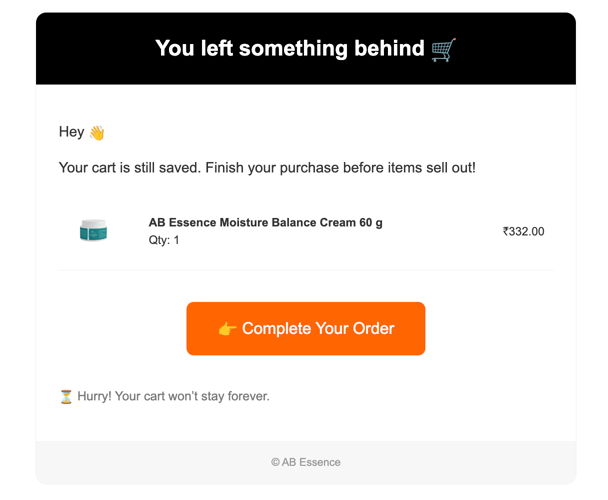Click 'Finish your purchase before items sell out!'
The height and width of the screenshot is (500, 608).
(x=340, y=167)
